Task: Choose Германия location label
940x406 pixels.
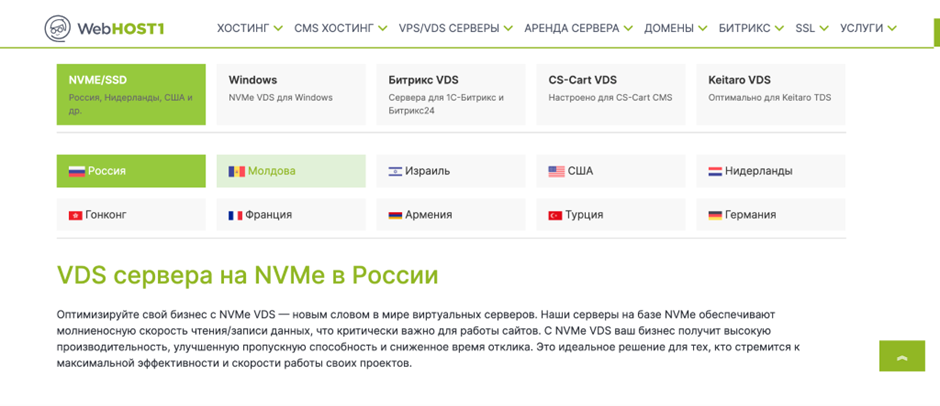Action: pos(751,215)
